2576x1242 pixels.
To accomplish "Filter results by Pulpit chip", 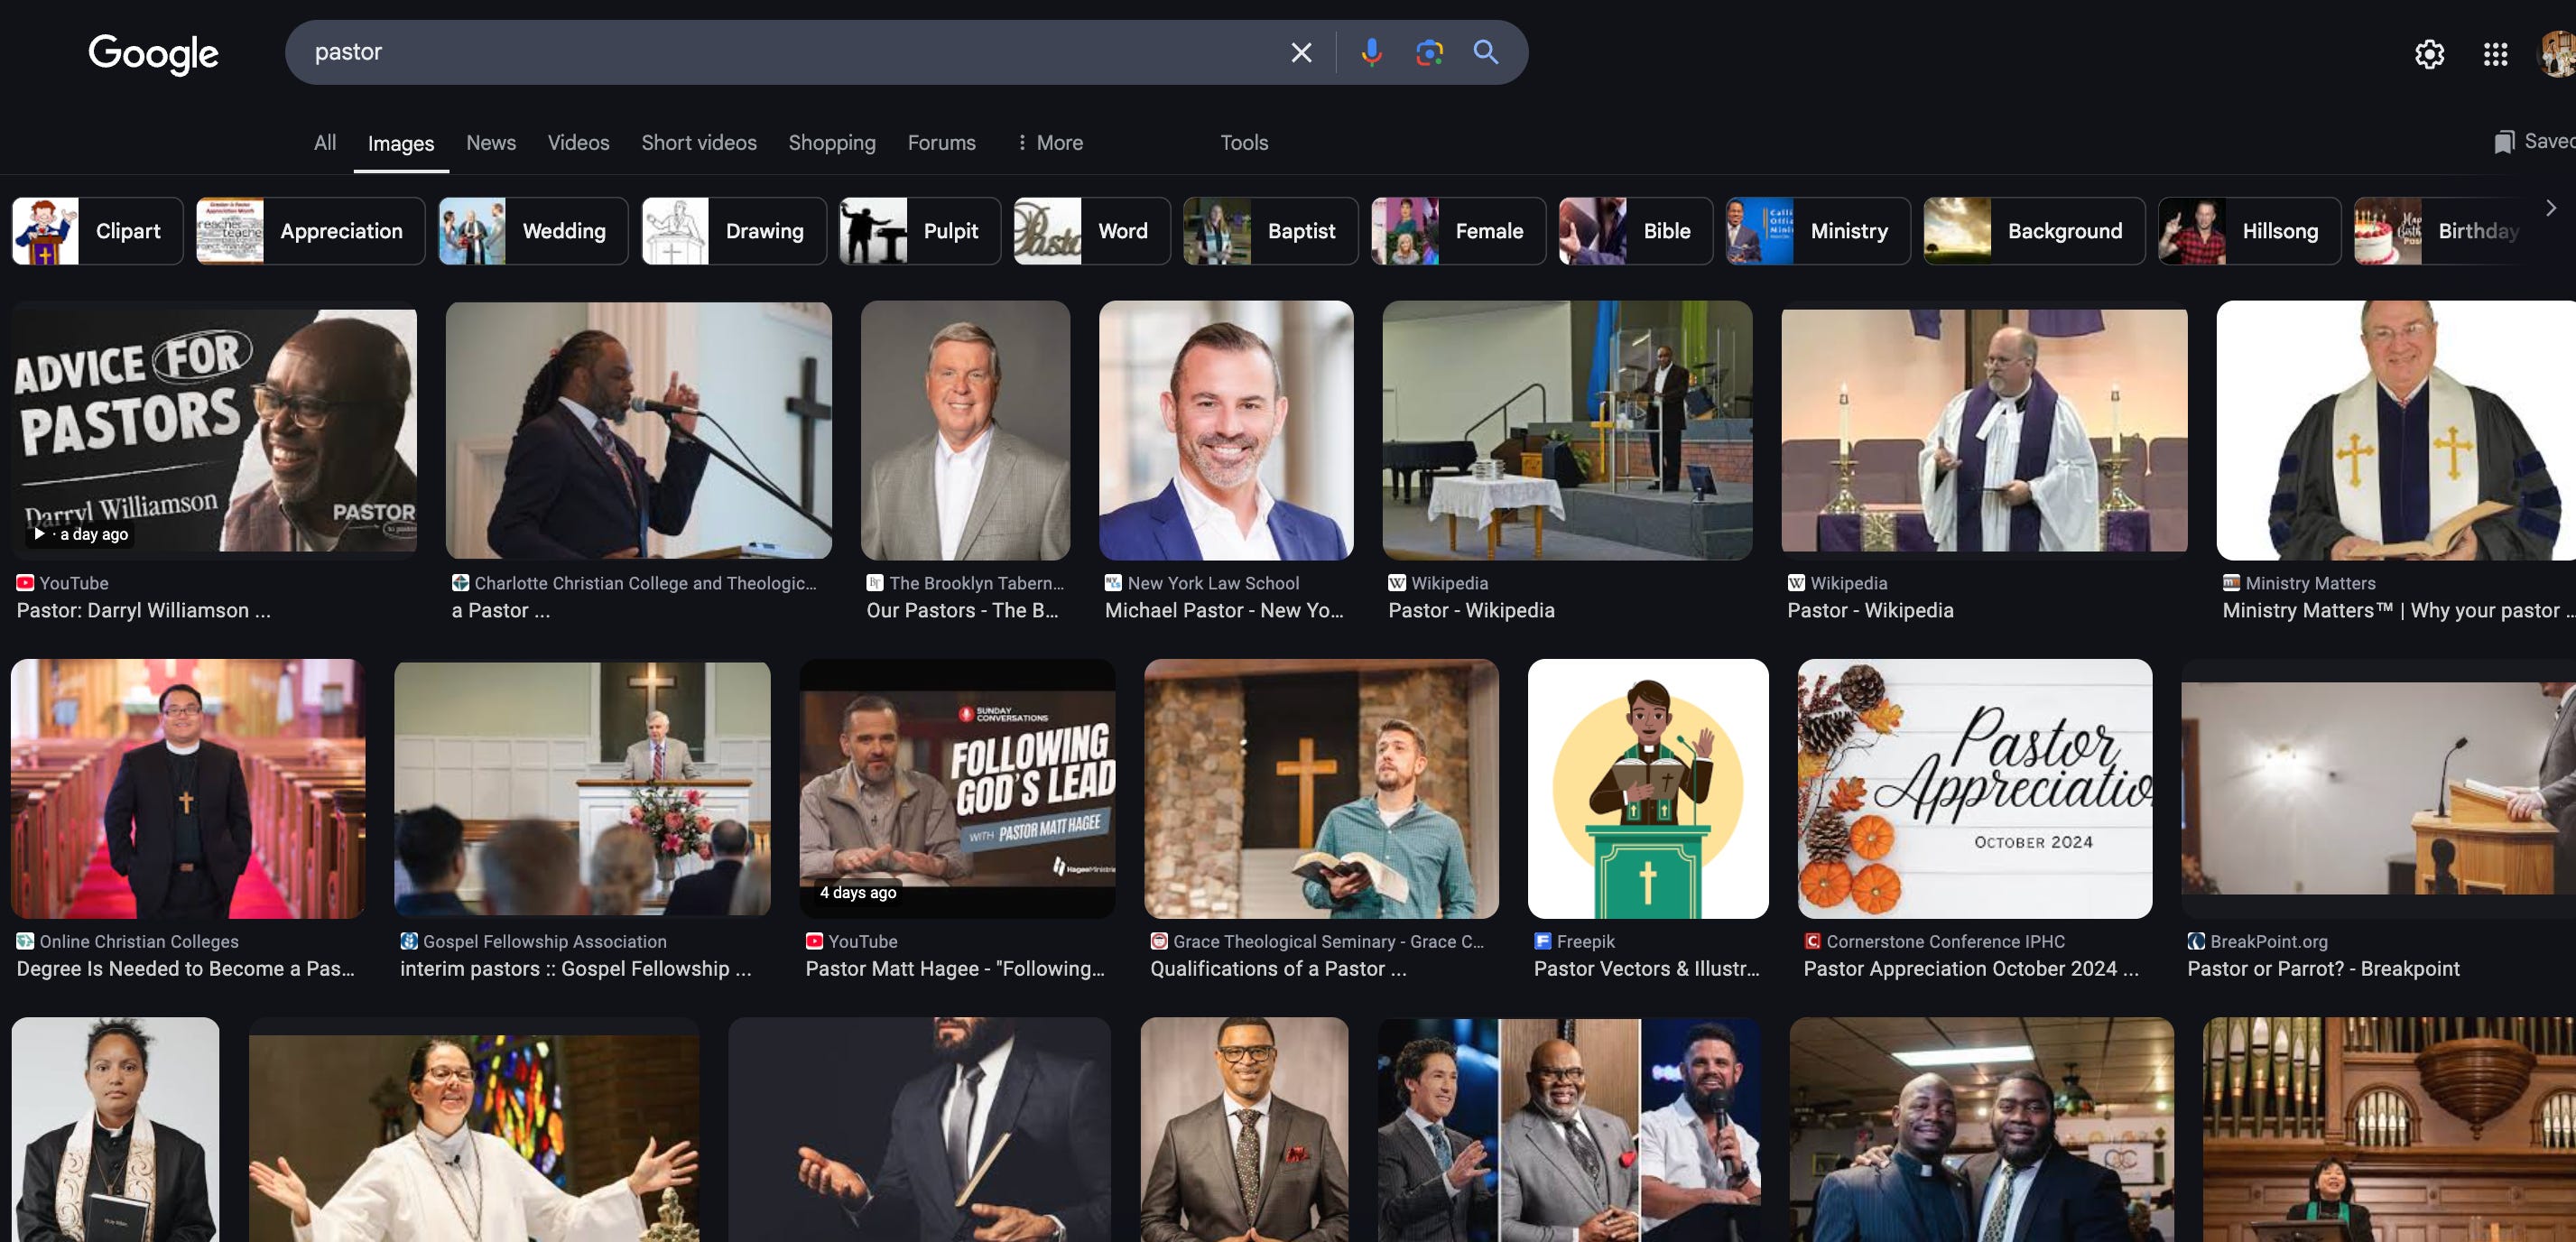I will coord(920,231).
